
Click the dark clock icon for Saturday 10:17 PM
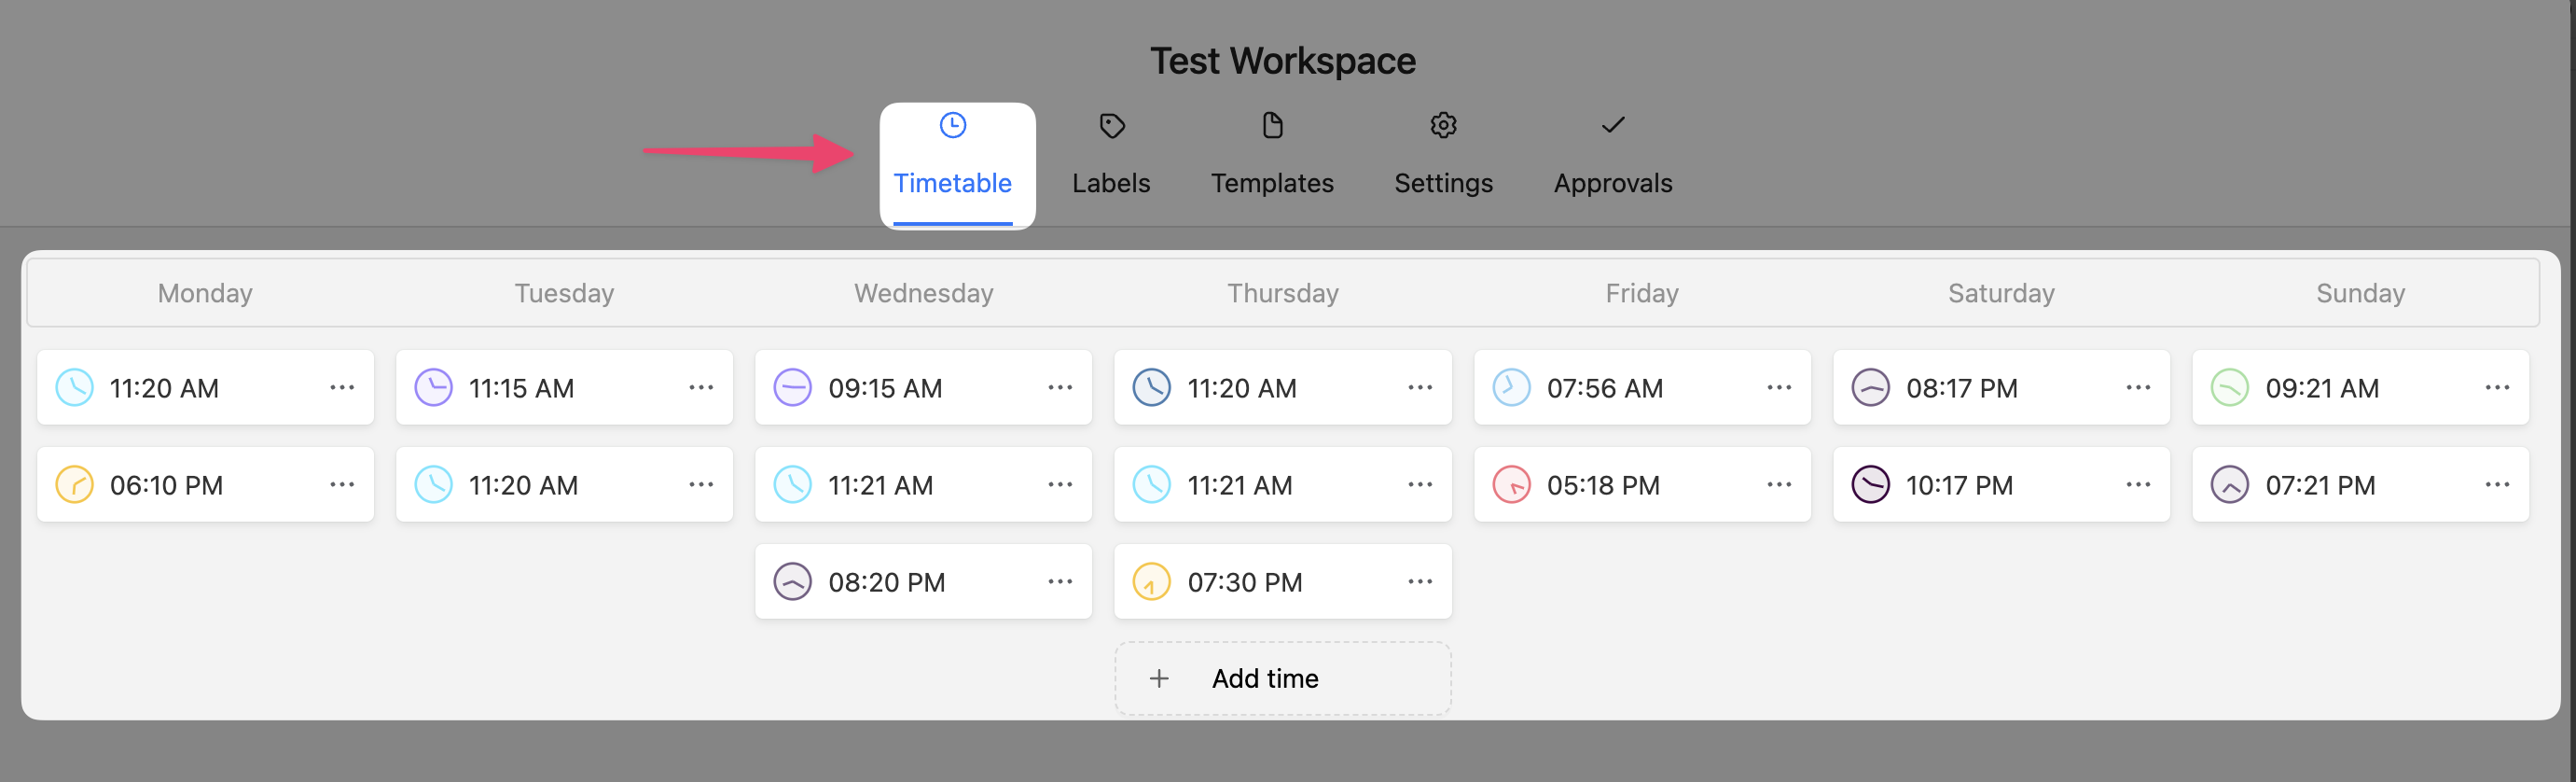click(1870, 485)
